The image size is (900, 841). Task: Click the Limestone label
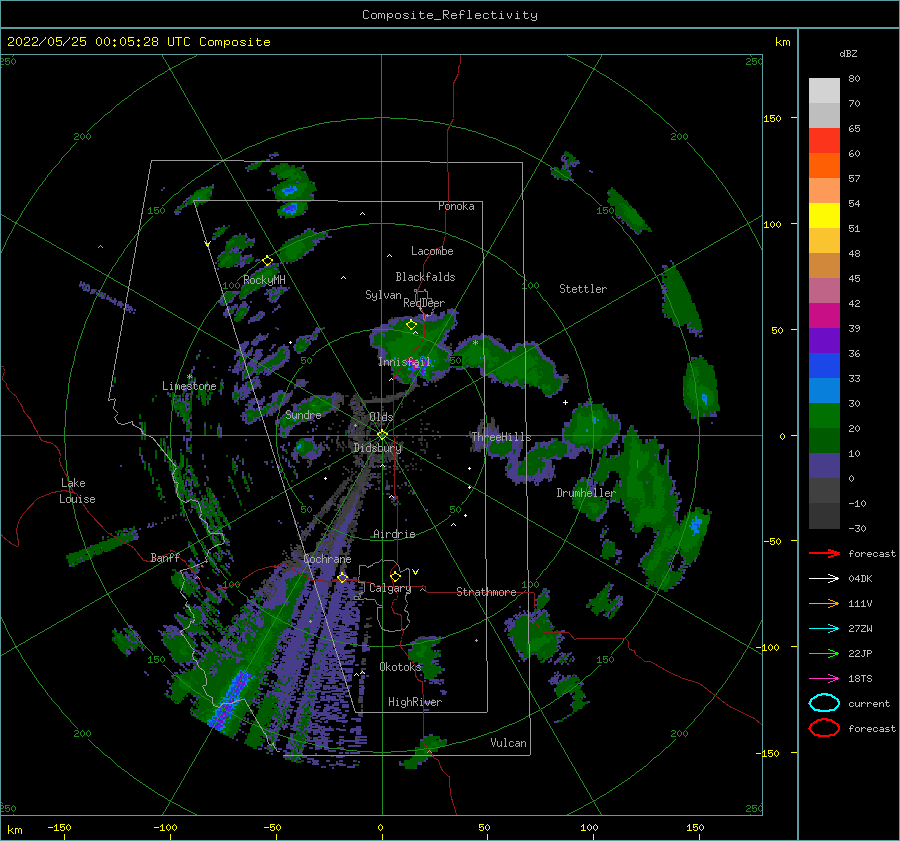click(189, 386)
